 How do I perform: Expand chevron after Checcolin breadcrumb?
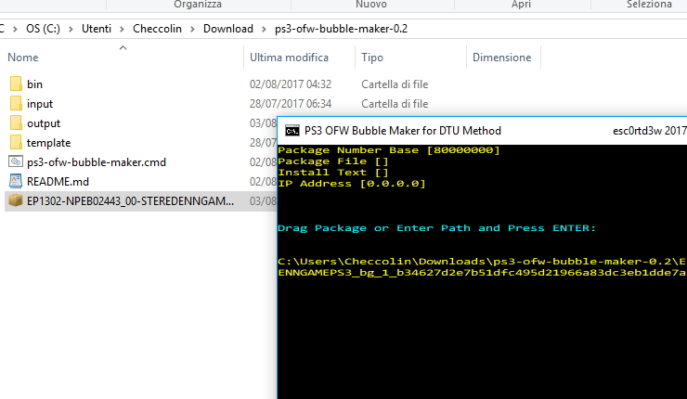coord(192,29)
